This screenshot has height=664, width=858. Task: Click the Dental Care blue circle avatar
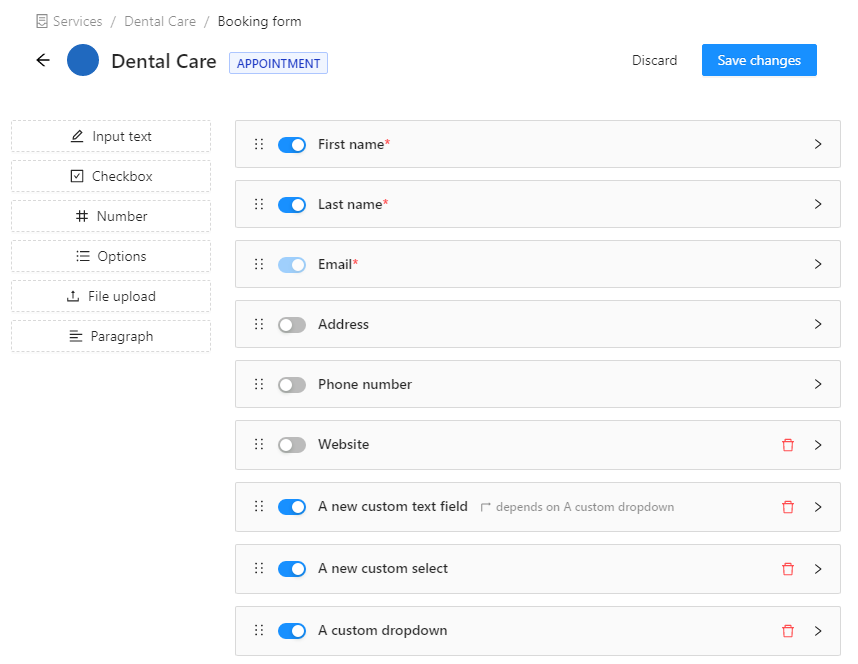(83, 60)
